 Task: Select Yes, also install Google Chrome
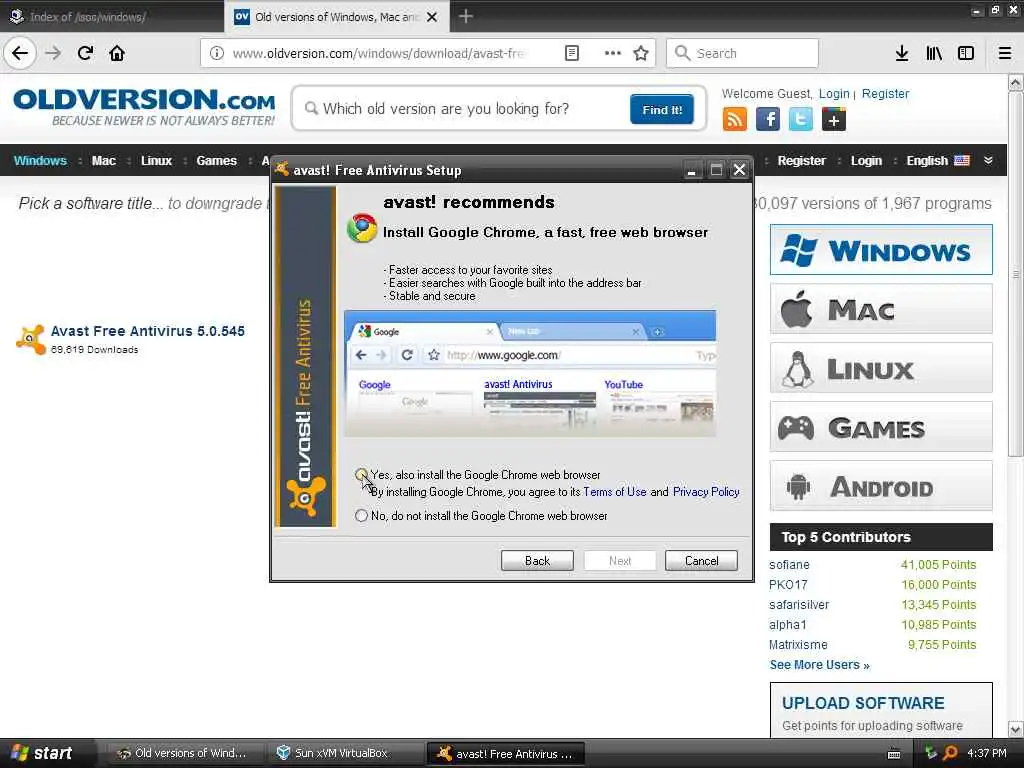click(361, 475)
